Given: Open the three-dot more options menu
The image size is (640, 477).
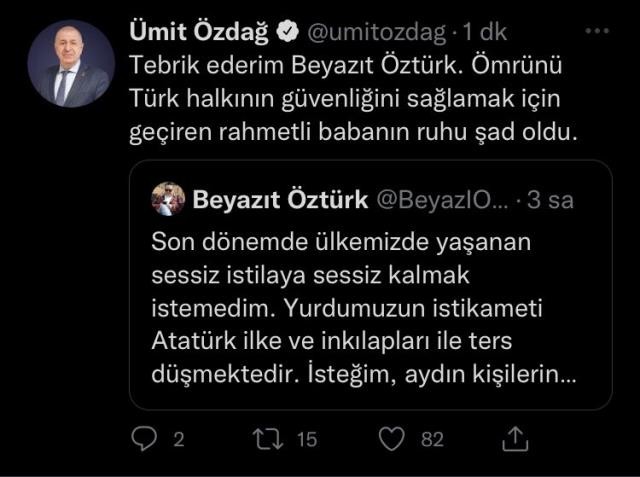Looking at the screenshot, I should click(597, 31).
